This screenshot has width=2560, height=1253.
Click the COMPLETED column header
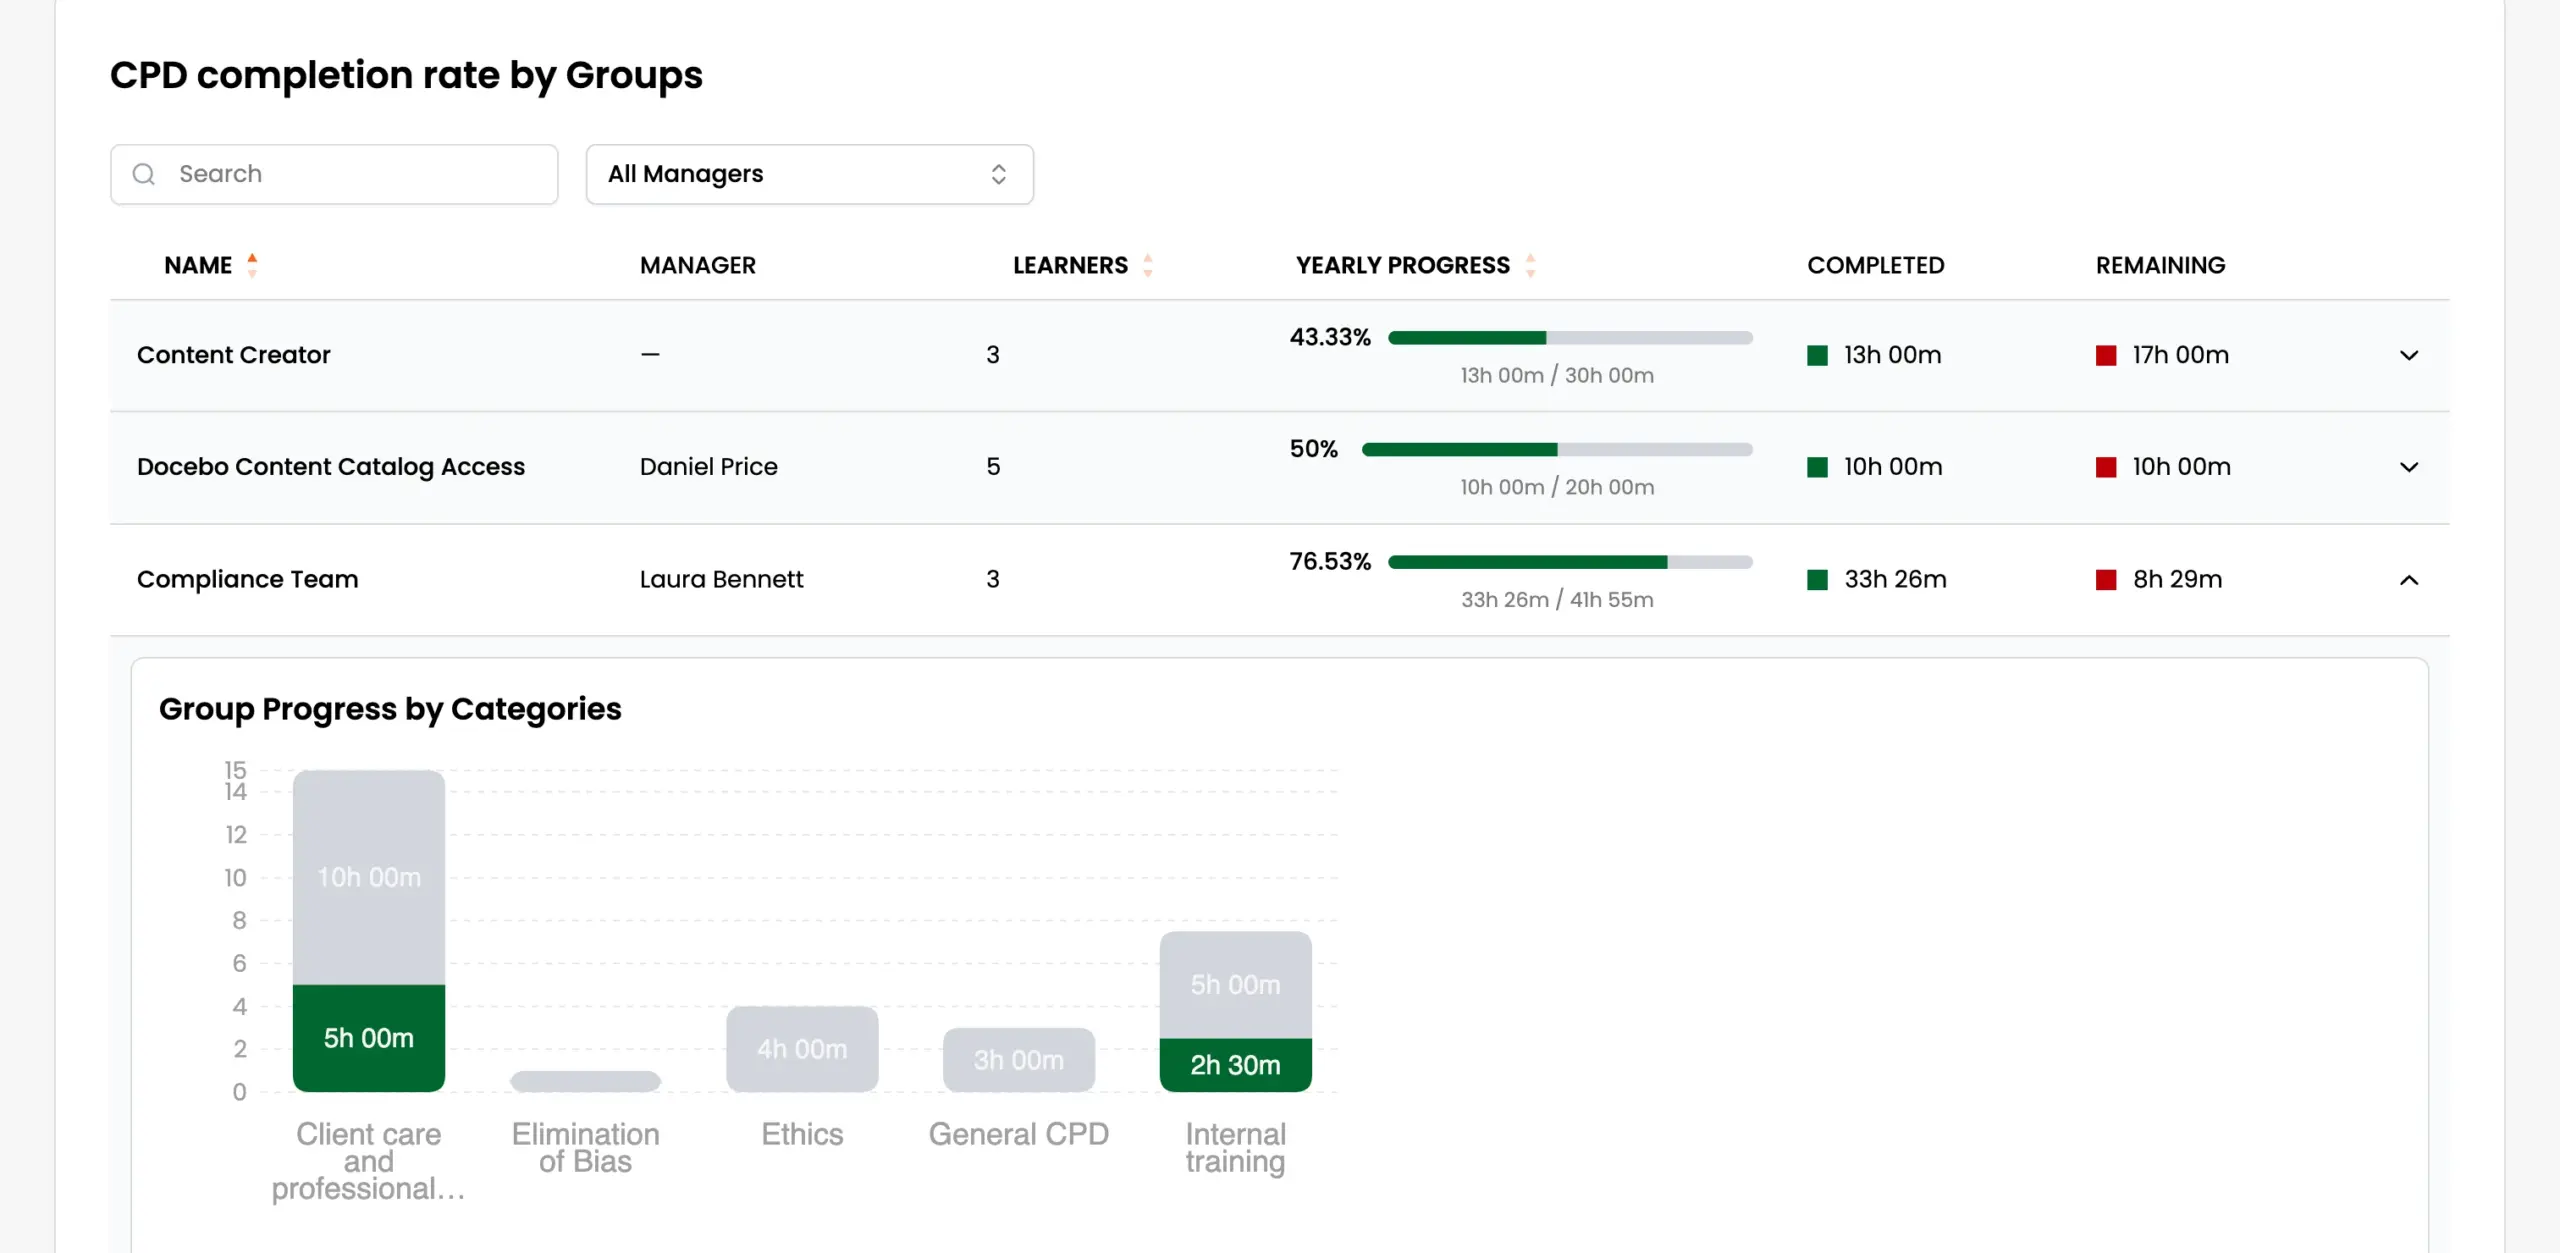tap(1875, 265)
